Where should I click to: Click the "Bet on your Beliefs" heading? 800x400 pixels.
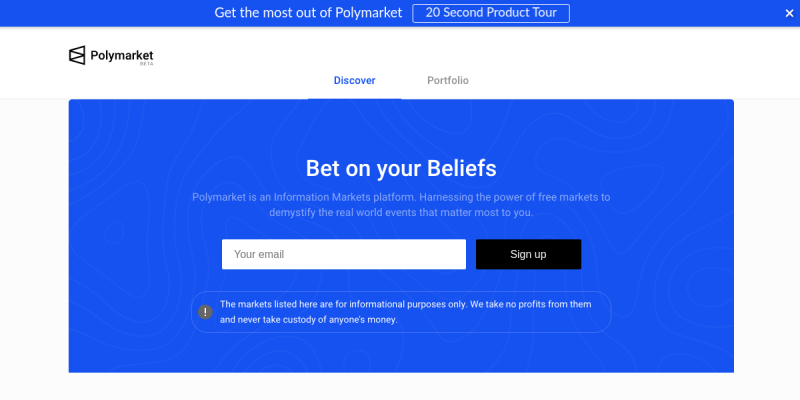coord(400,168)
